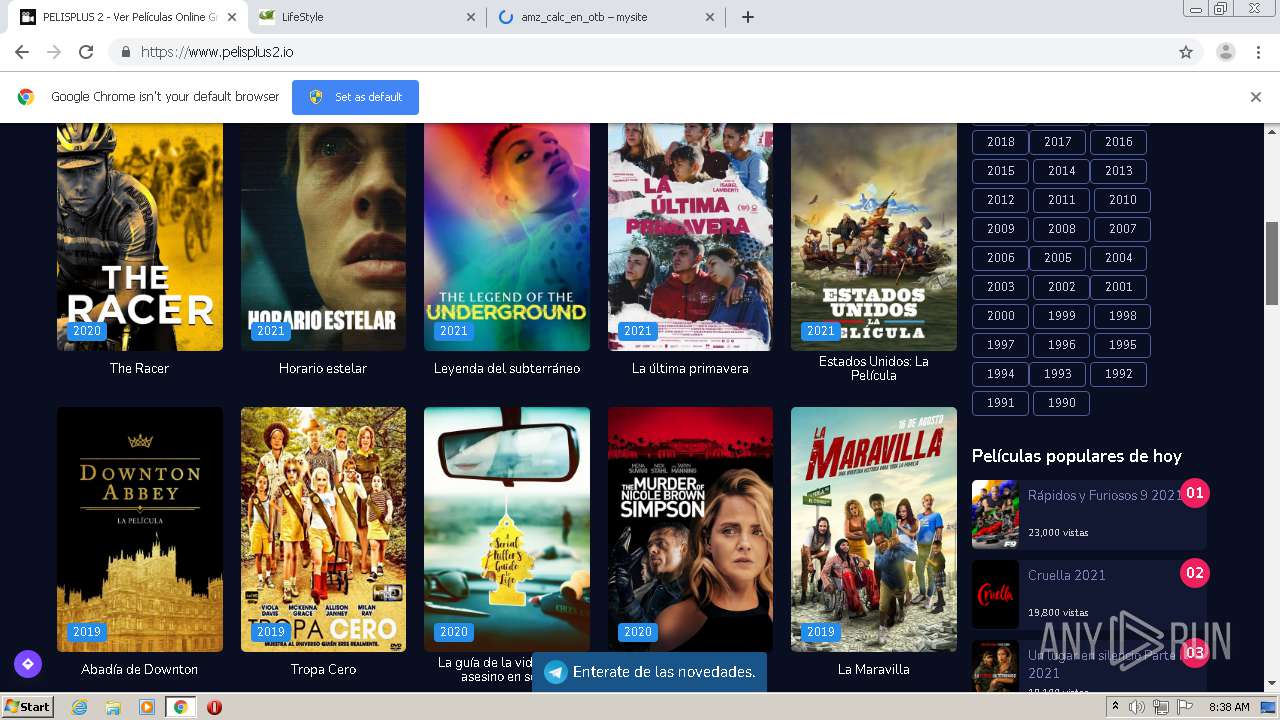
Task: Click the Tropa Cero title link
Action: pyautogui.click(x=323, y=669)
